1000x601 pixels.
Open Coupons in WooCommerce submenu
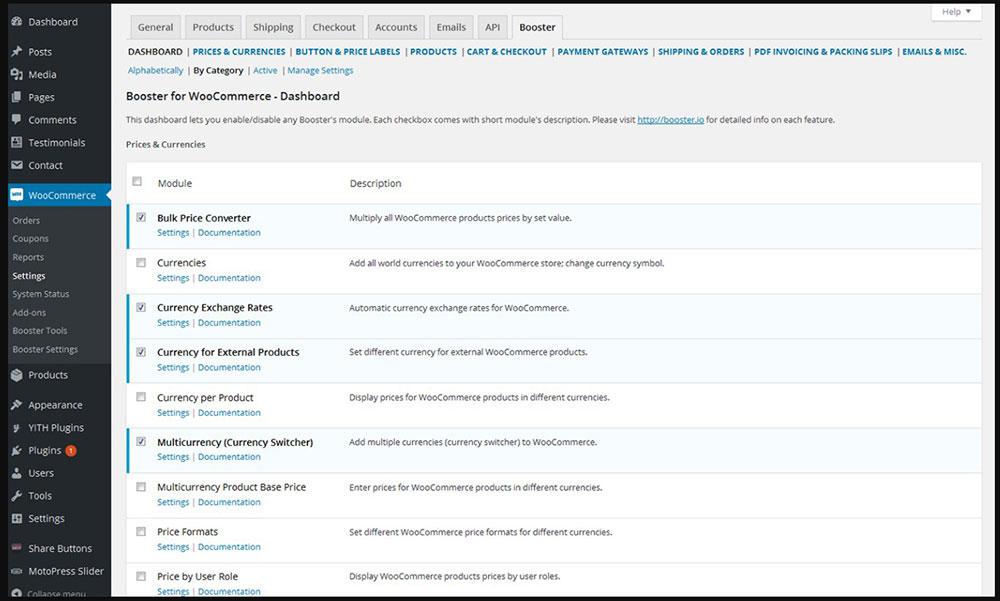tap(31, 239)
